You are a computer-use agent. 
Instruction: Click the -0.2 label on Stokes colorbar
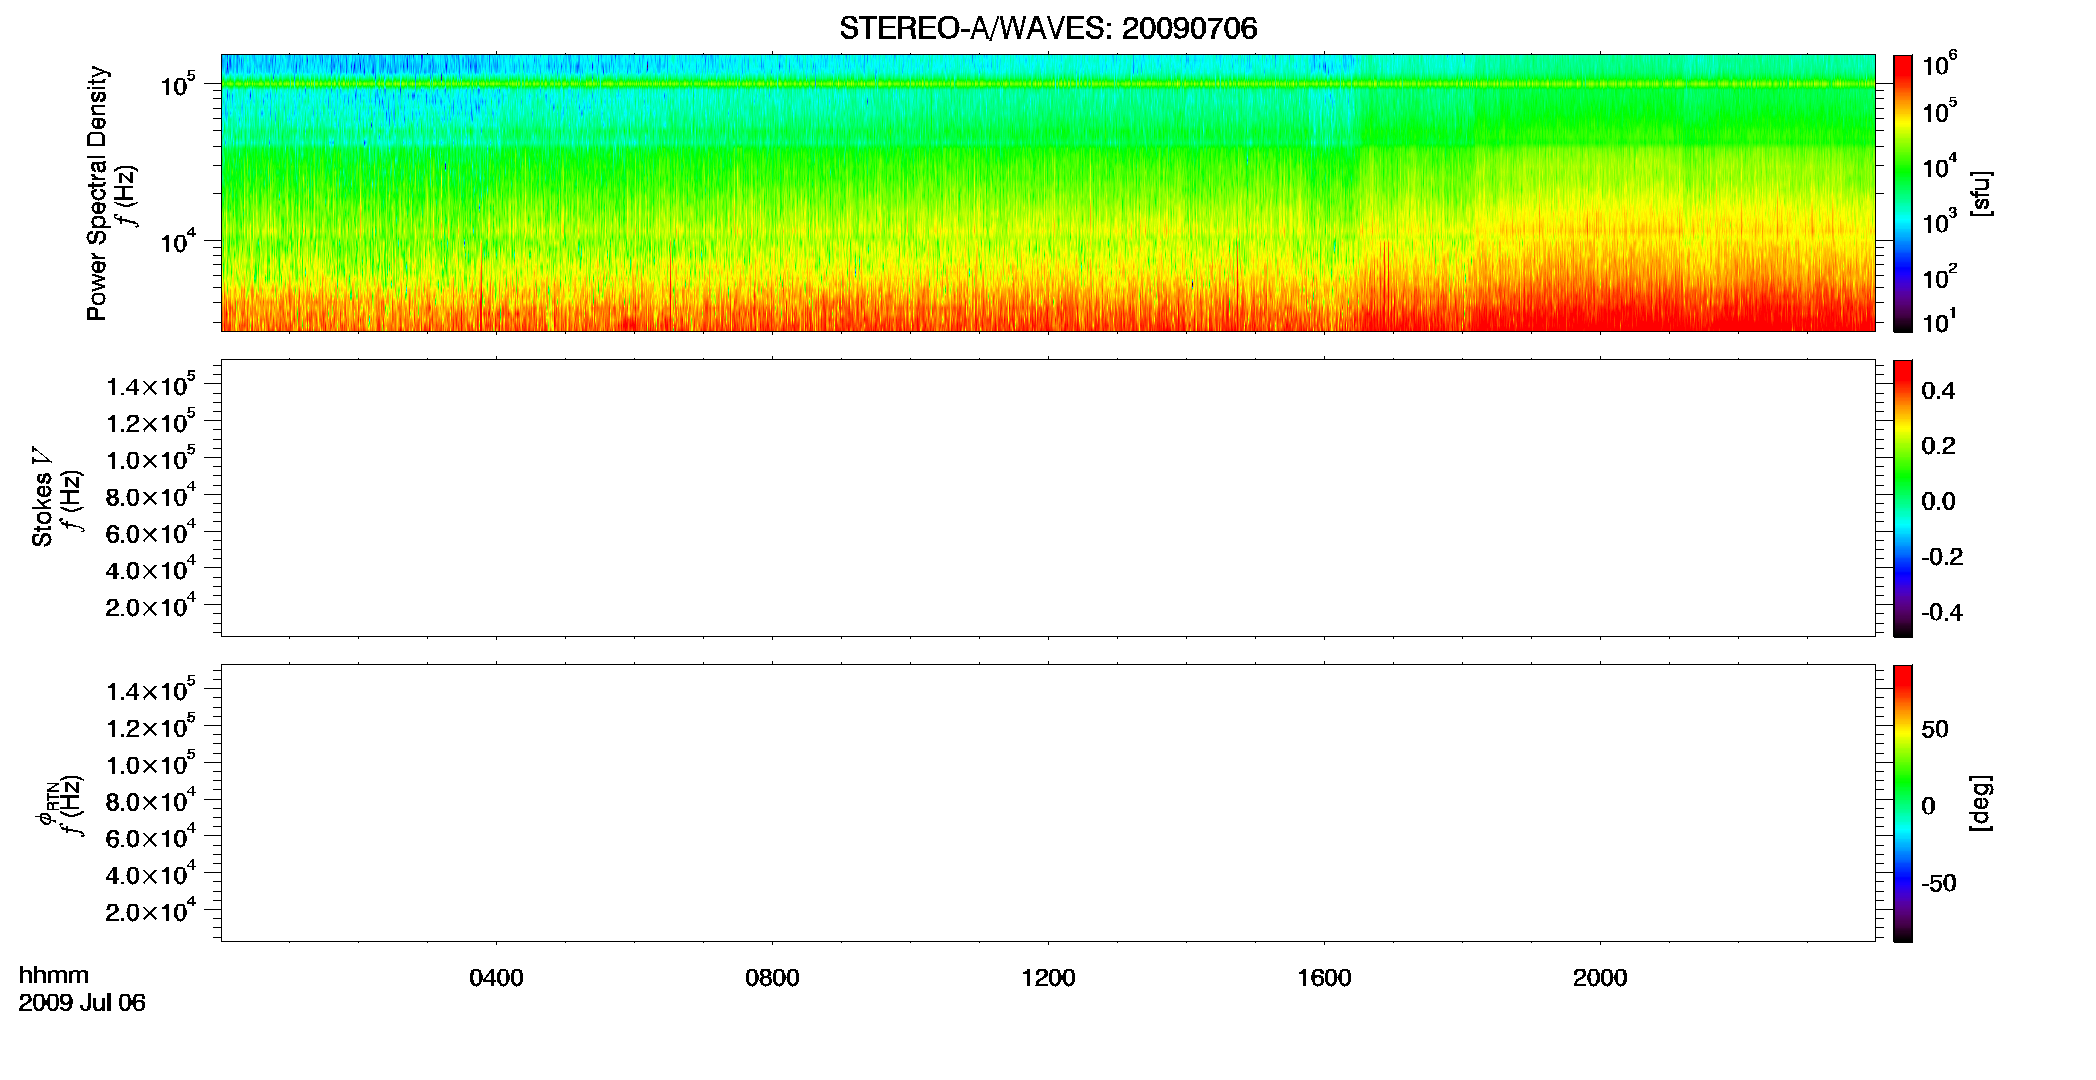click(1942, 557)
